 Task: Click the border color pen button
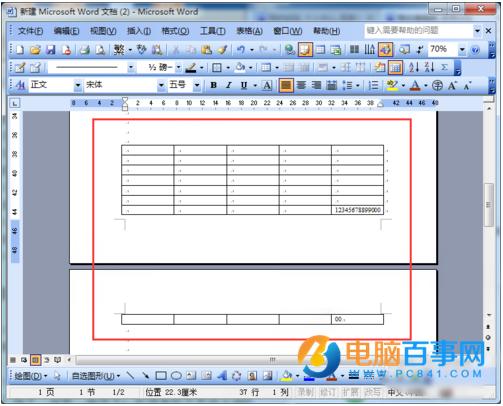[x=191, y=68]
